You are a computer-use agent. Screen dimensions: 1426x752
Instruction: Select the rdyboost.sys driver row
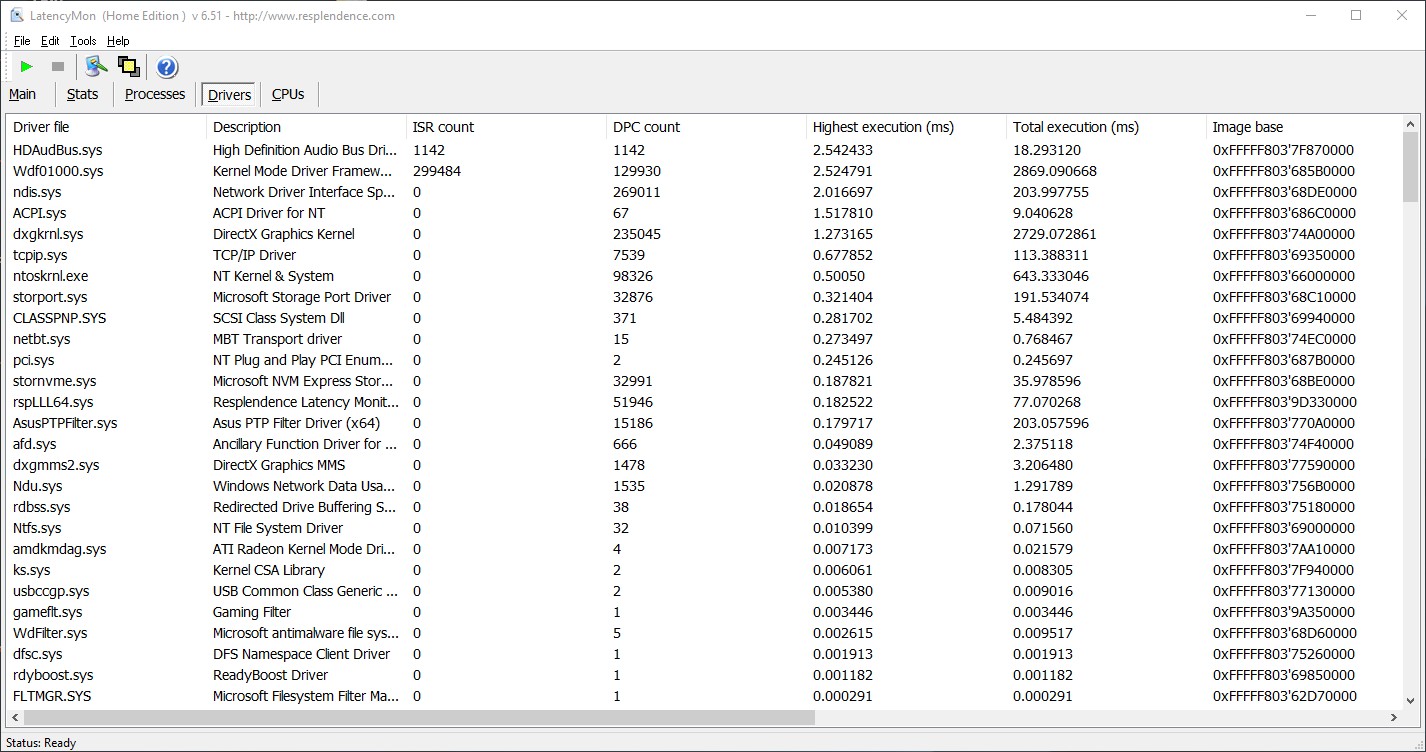click(x=704, y=675)
